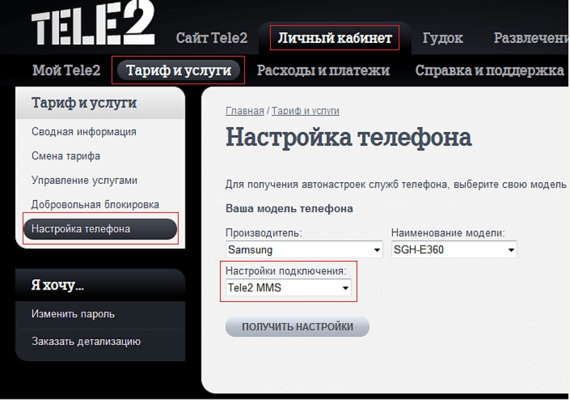Open Справка и поддержка section

pyautogui.click(x=489, y=70)
